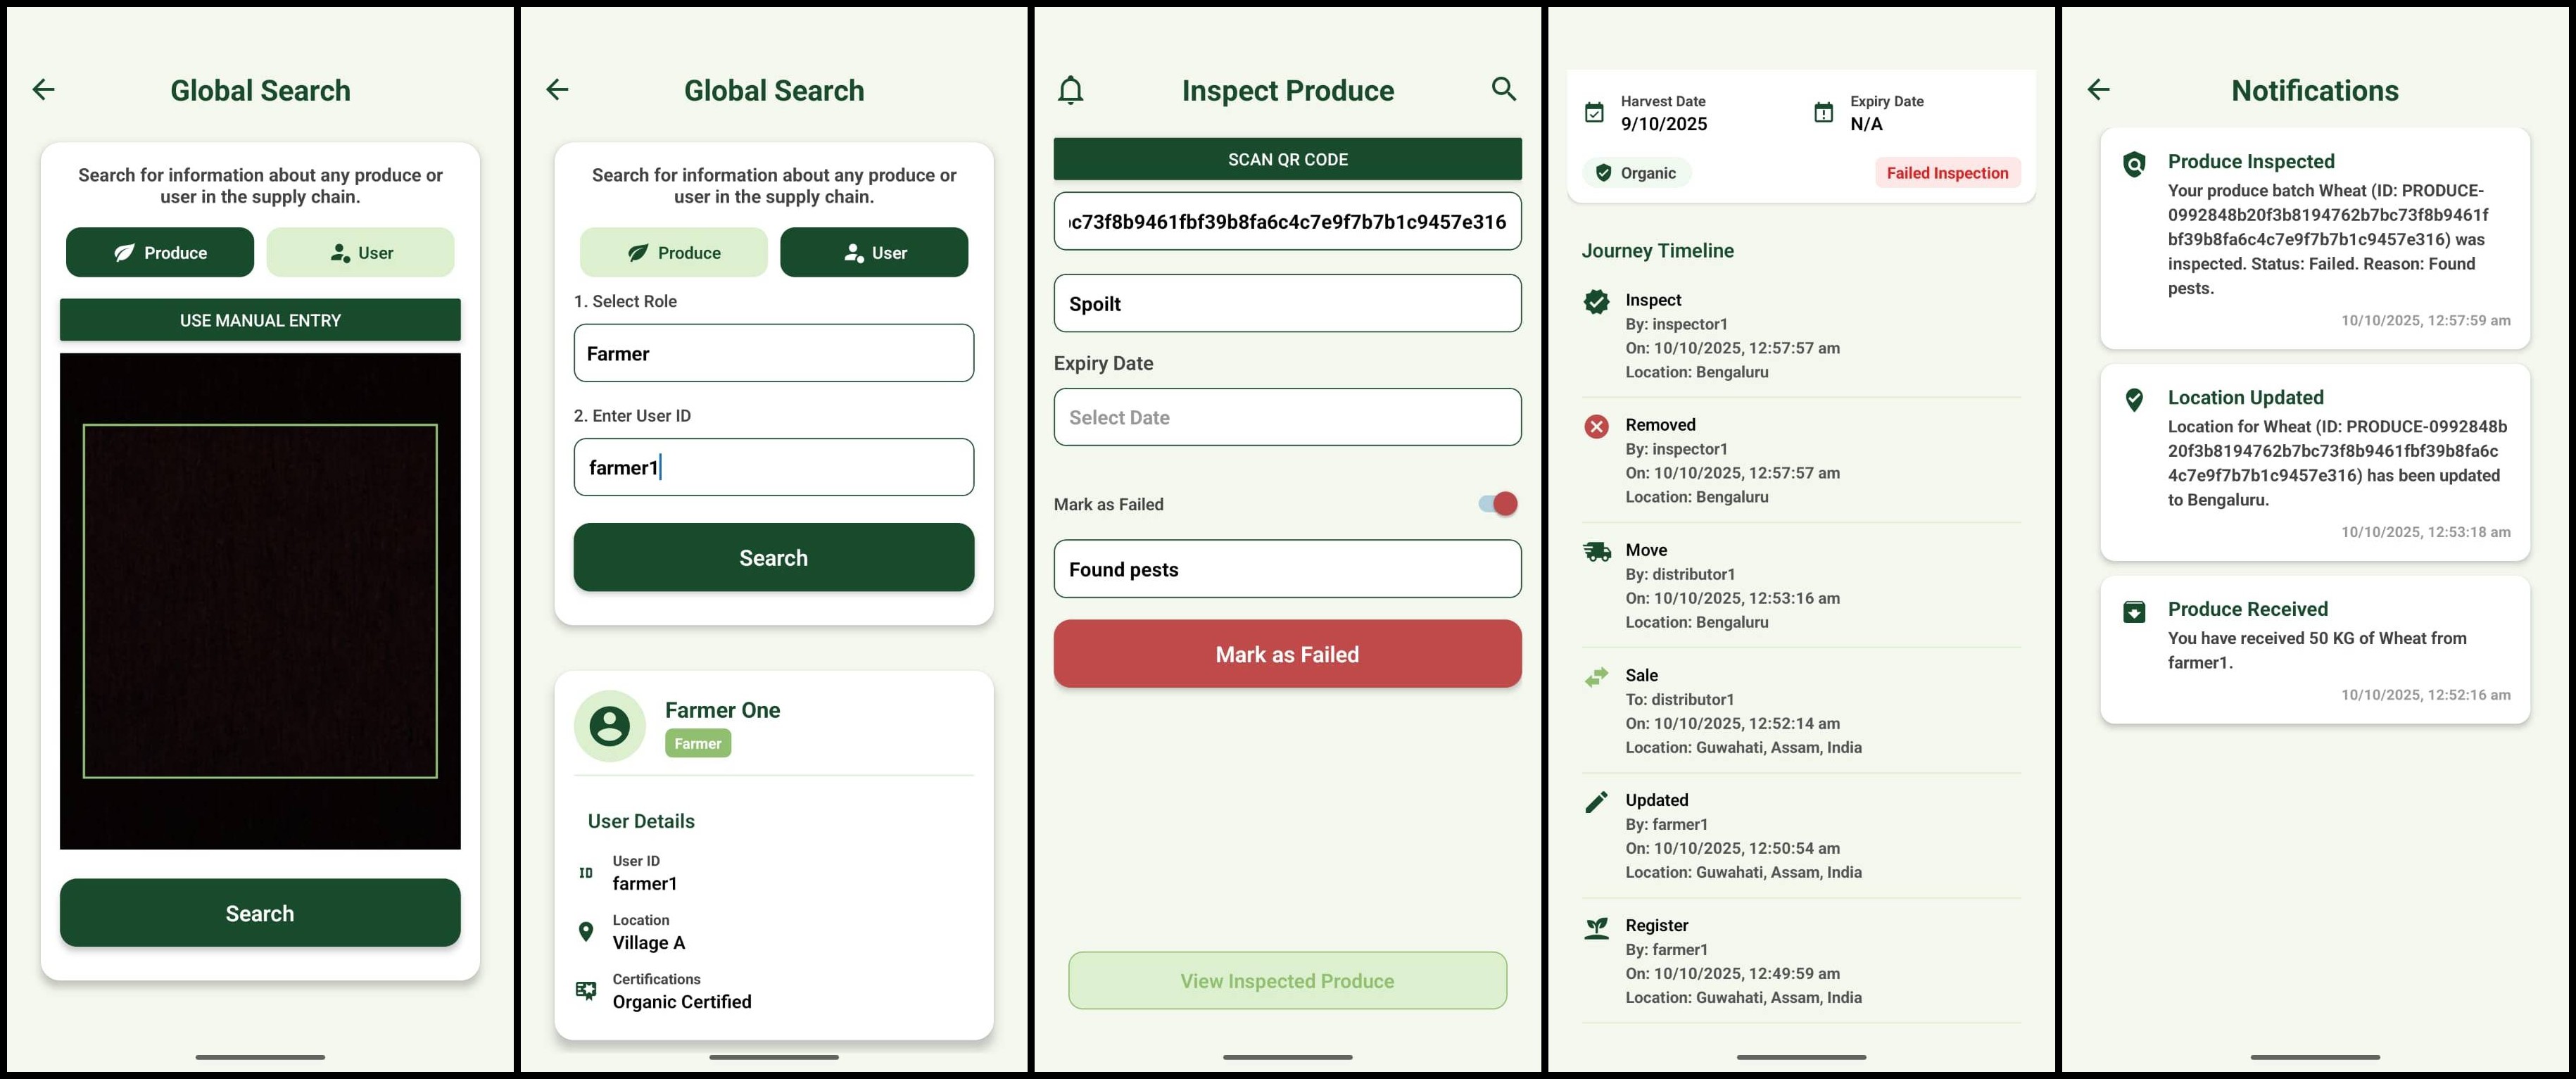
Task: Tap Location Updated pin icon
Action: [2134, 400]
